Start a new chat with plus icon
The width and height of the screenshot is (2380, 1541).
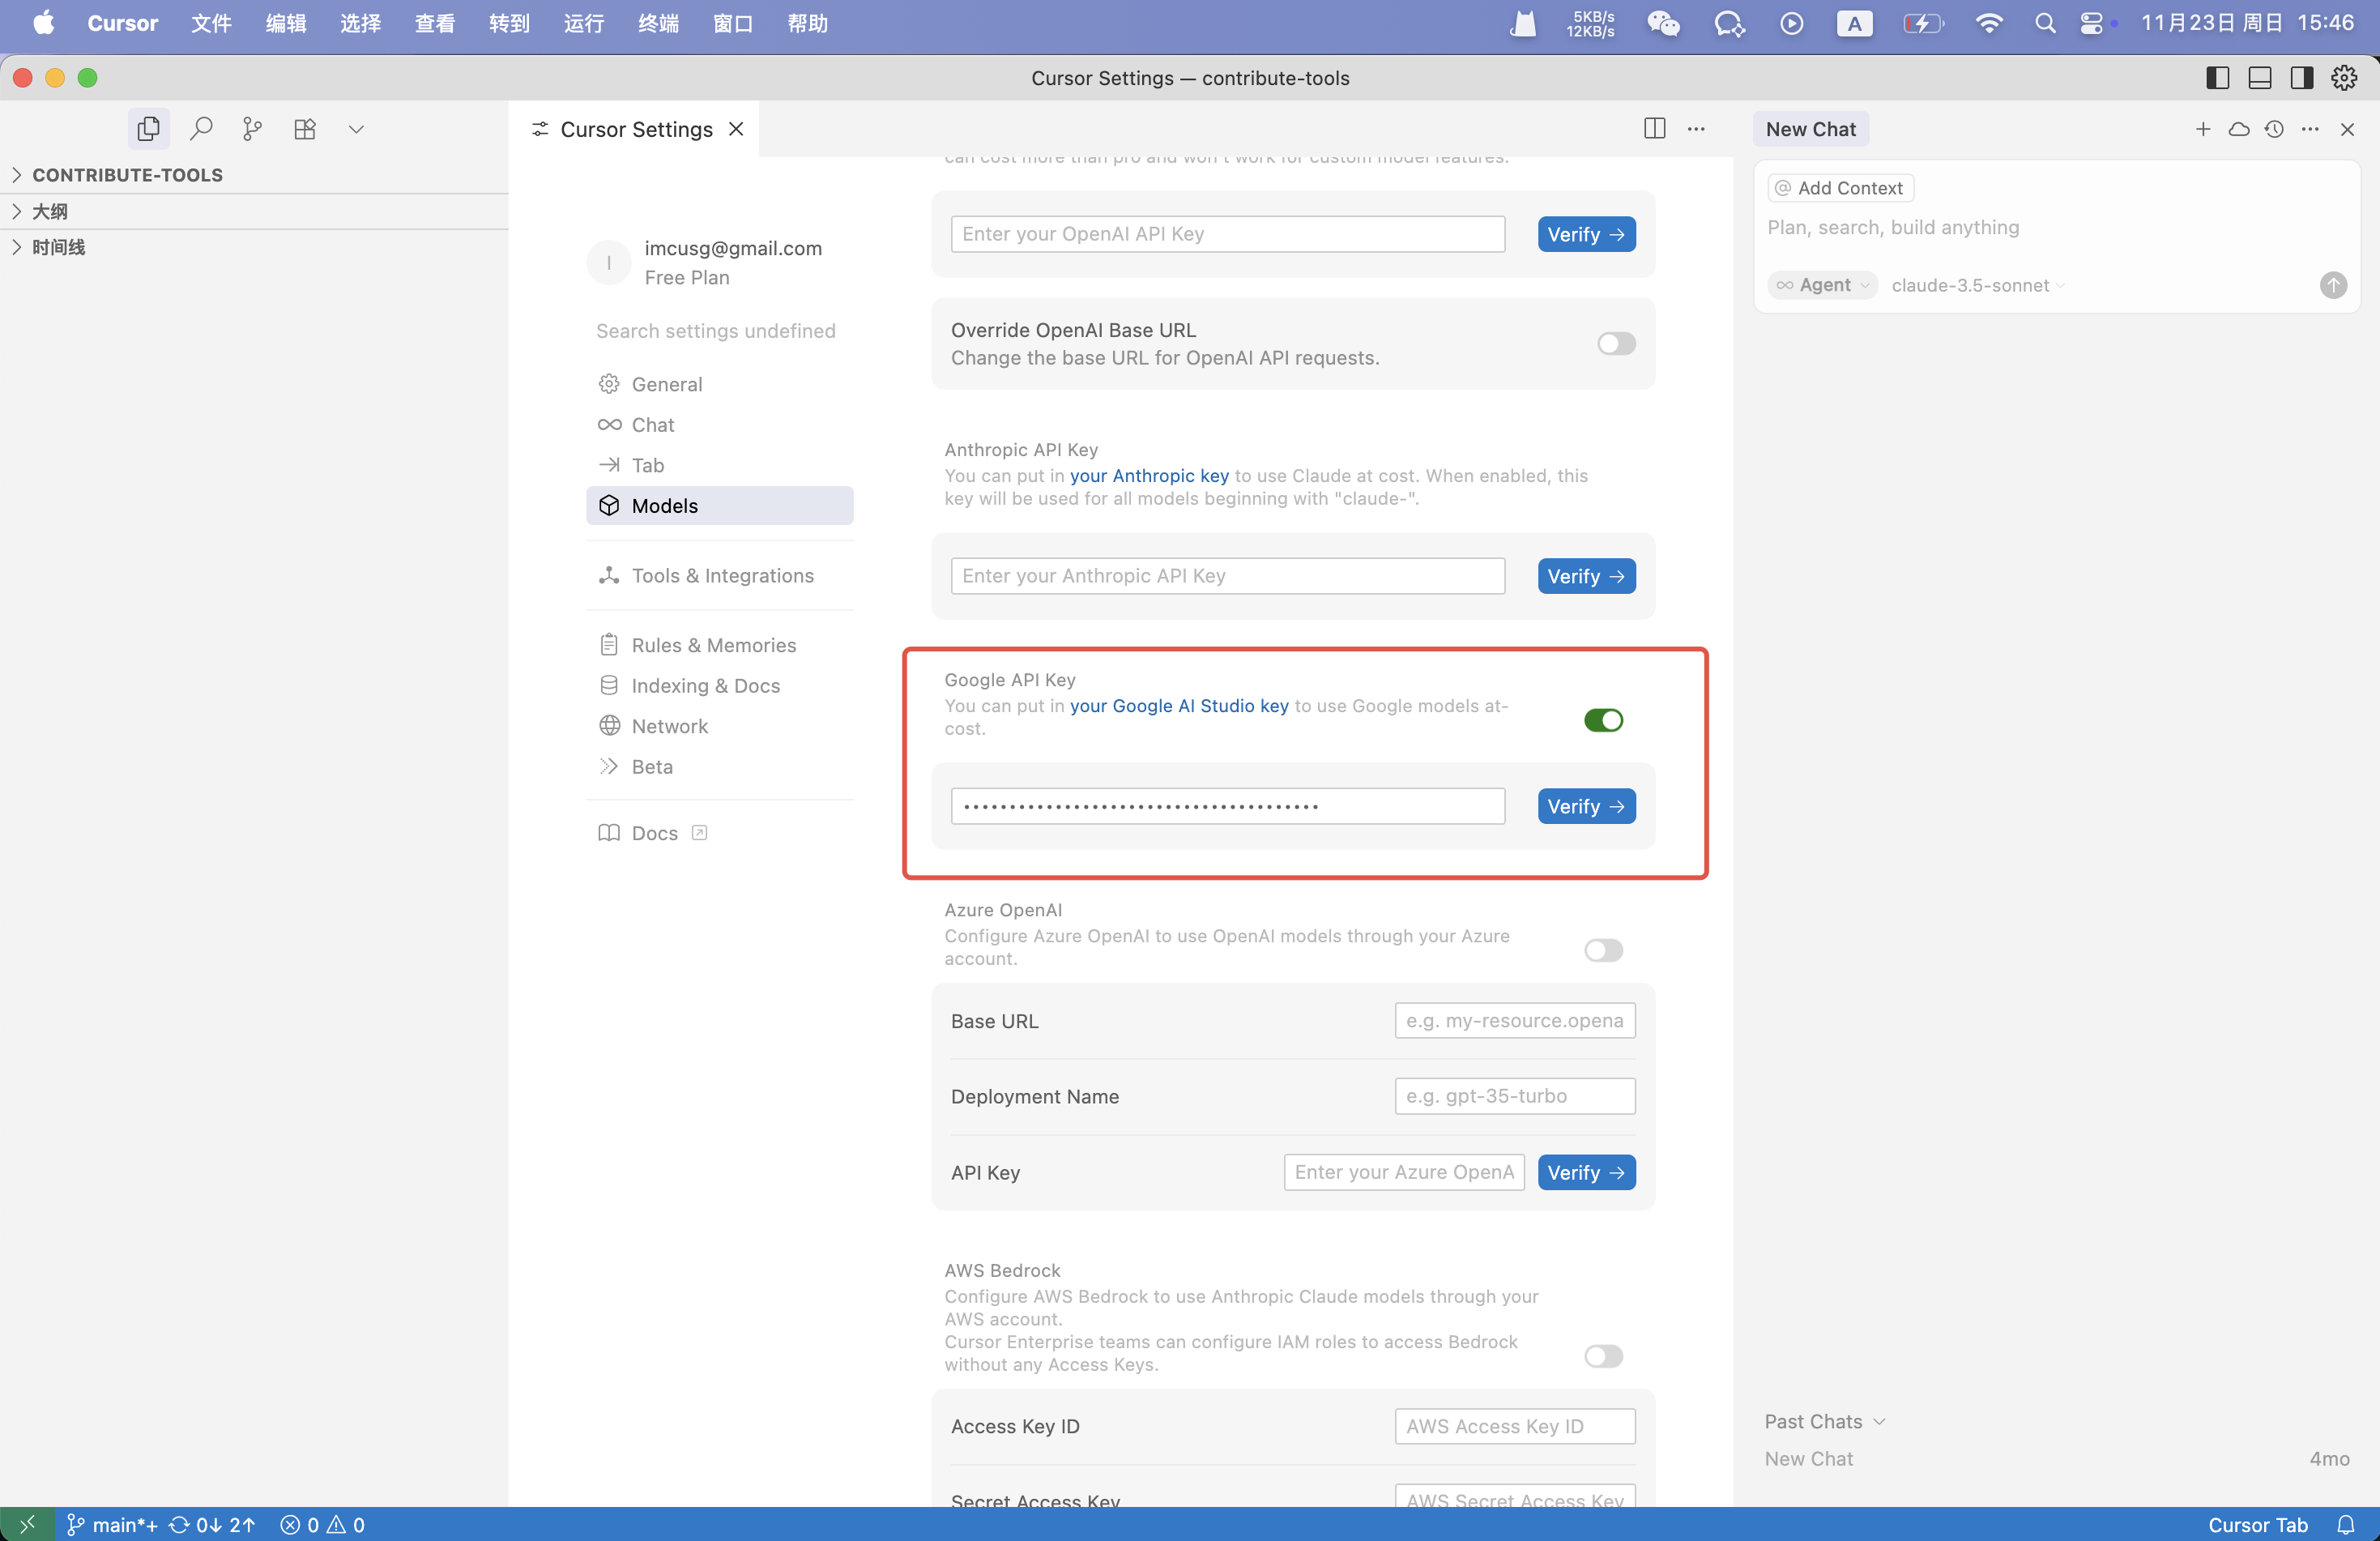[2202, 129]
